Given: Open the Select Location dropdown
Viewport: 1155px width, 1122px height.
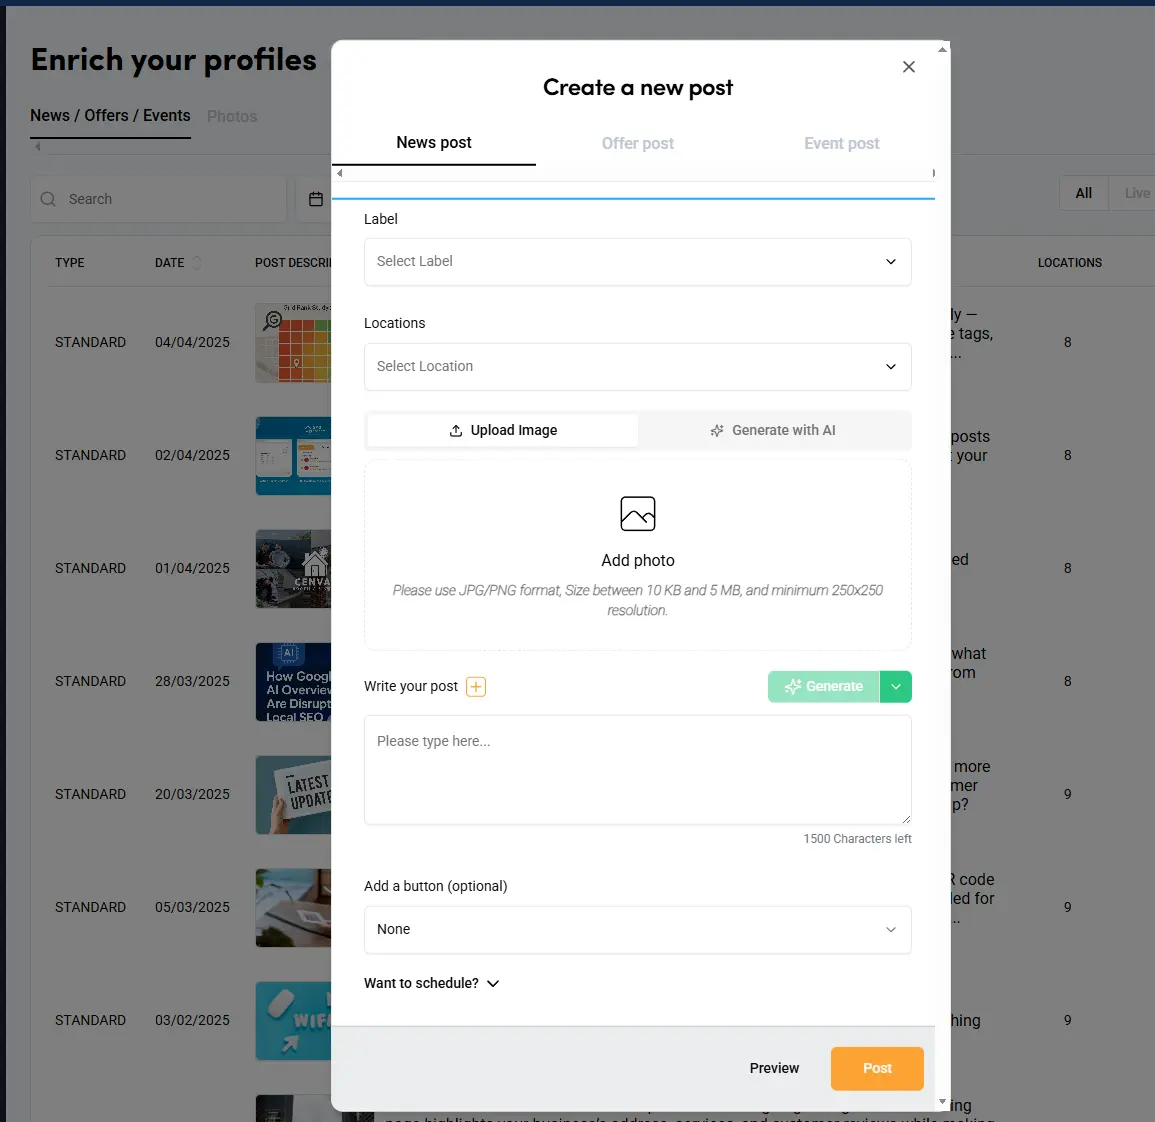Looking at the screenshot, I should point(637,366).
